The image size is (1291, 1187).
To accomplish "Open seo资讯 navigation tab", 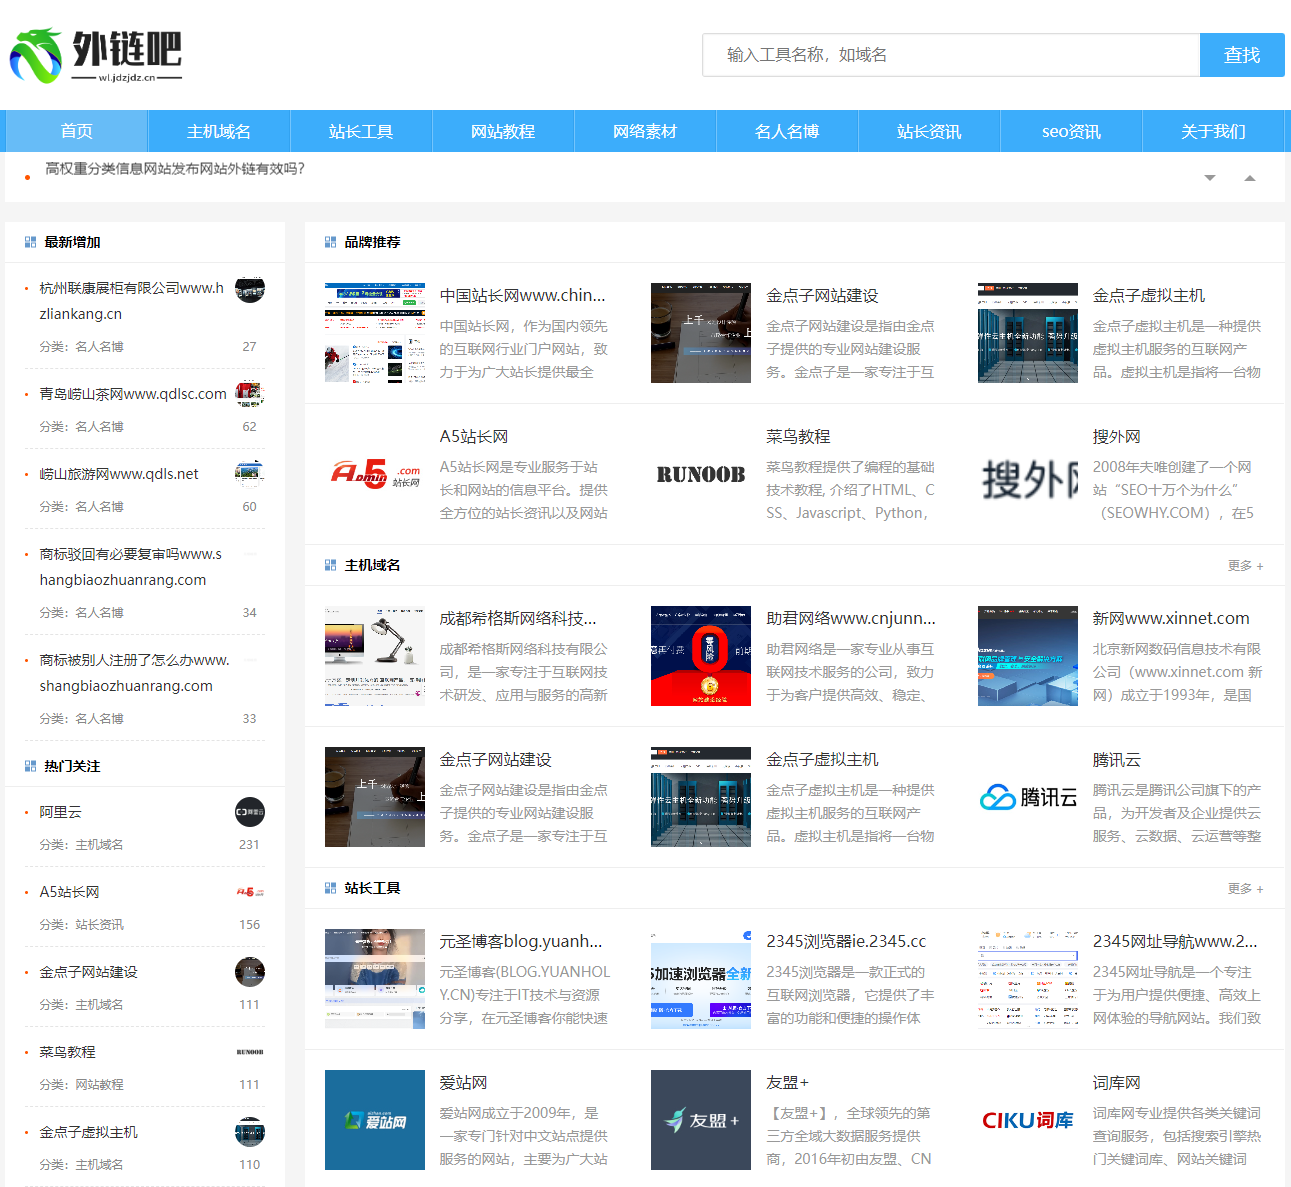I will pos(1071,131).
